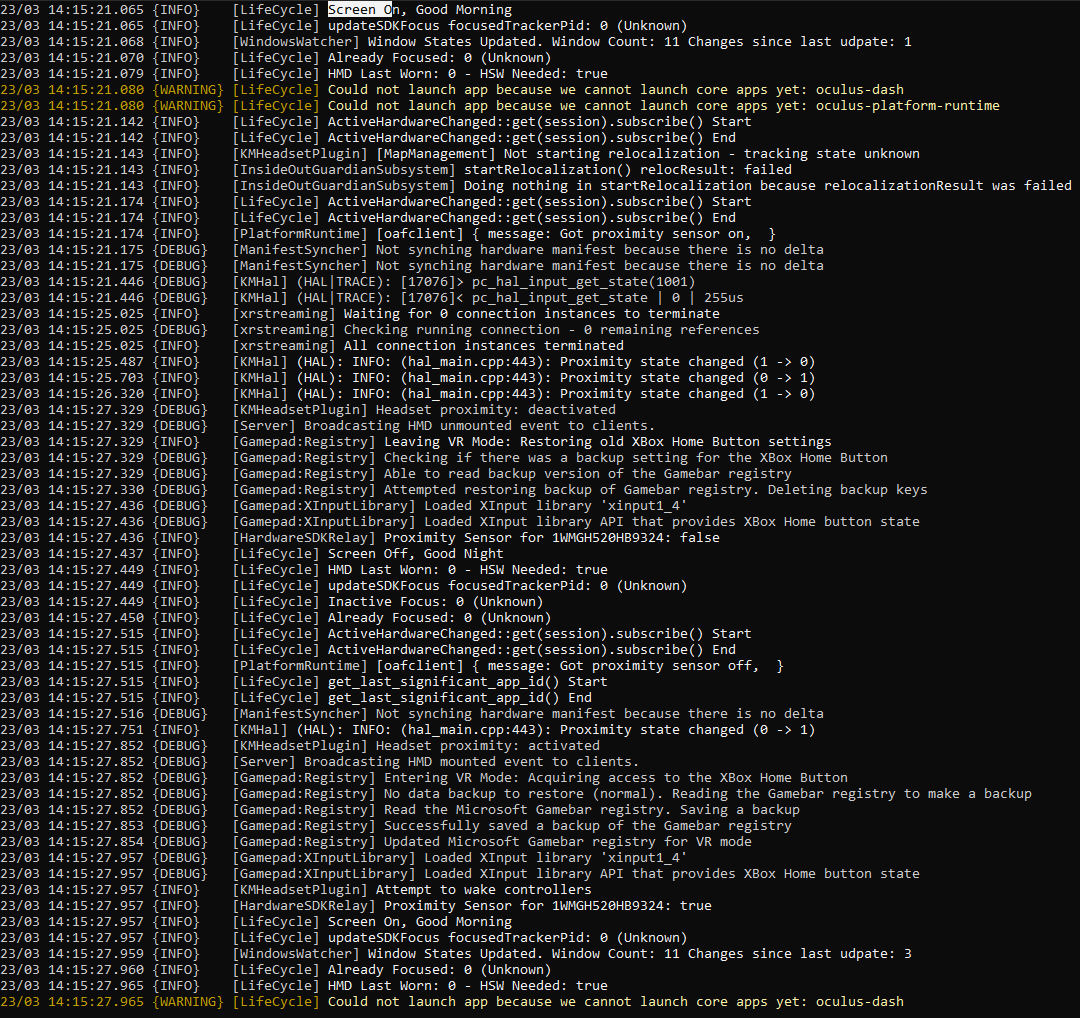Click the highlighted 'Screen On, Good Morning' line at 14:15:21.065
This screenshot has width=1080, height=1018.
(256, 10)
